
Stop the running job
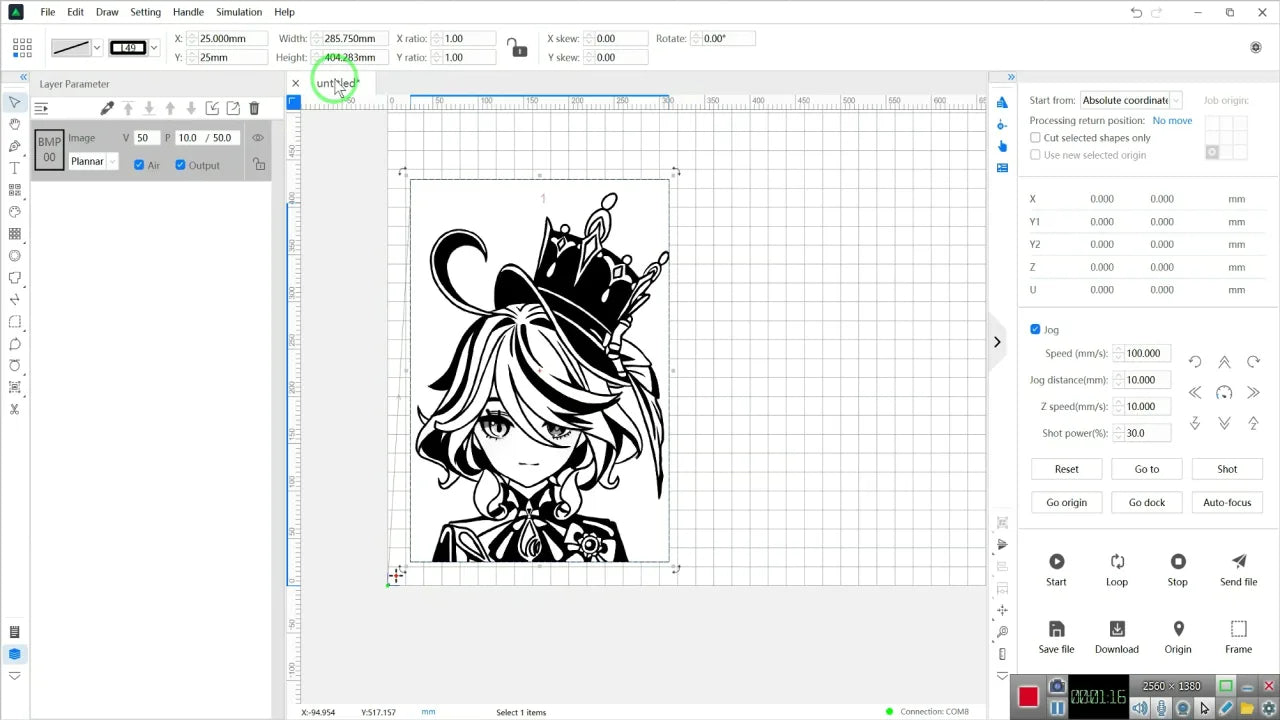point(1178,562)
